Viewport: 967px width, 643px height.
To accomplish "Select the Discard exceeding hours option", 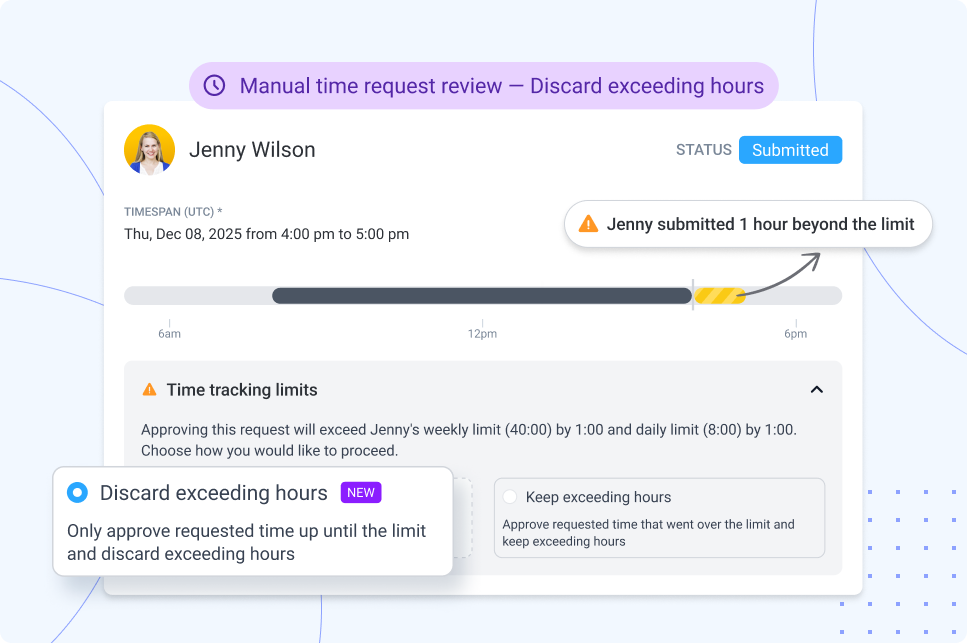I will [213, 492].
